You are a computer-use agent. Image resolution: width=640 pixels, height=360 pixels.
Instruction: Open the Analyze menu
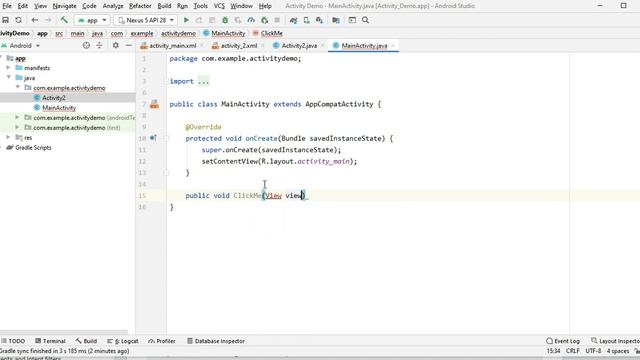[x=113, y=6]
